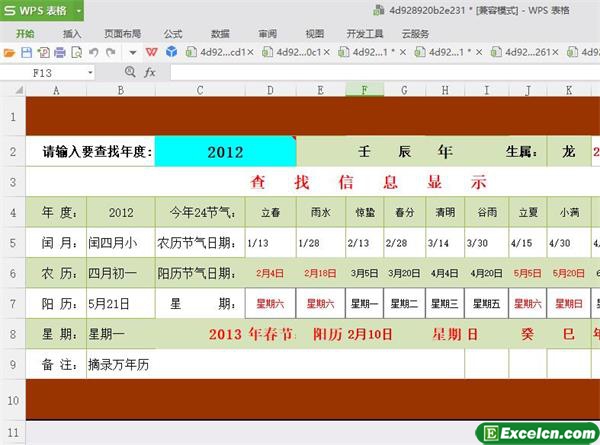Switch to document tab 4d92...cd1
The height and width of the screenshot is (445, 600).
[x=216, y=52]
